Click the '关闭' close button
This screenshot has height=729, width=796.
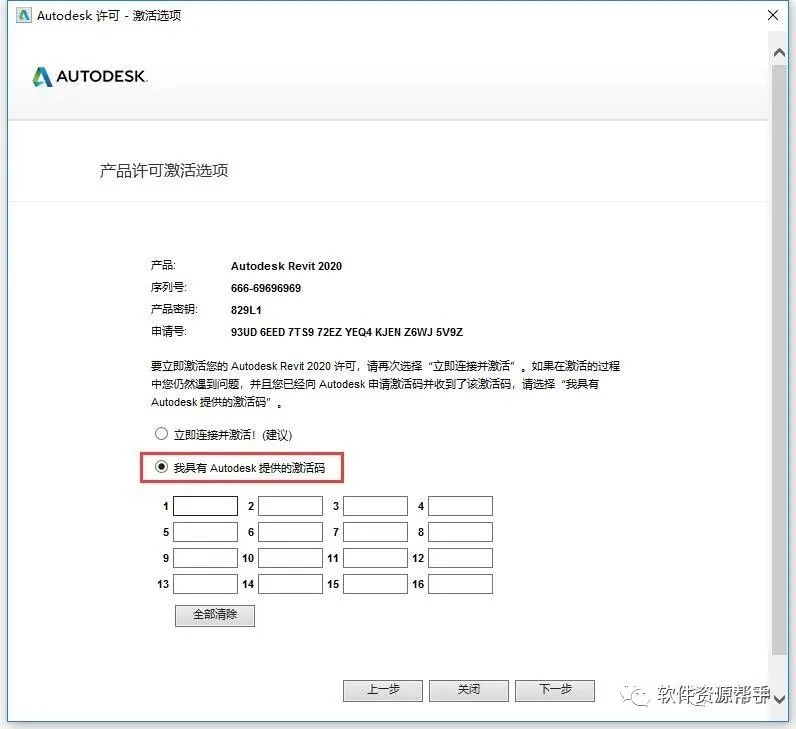coord(469,690)
